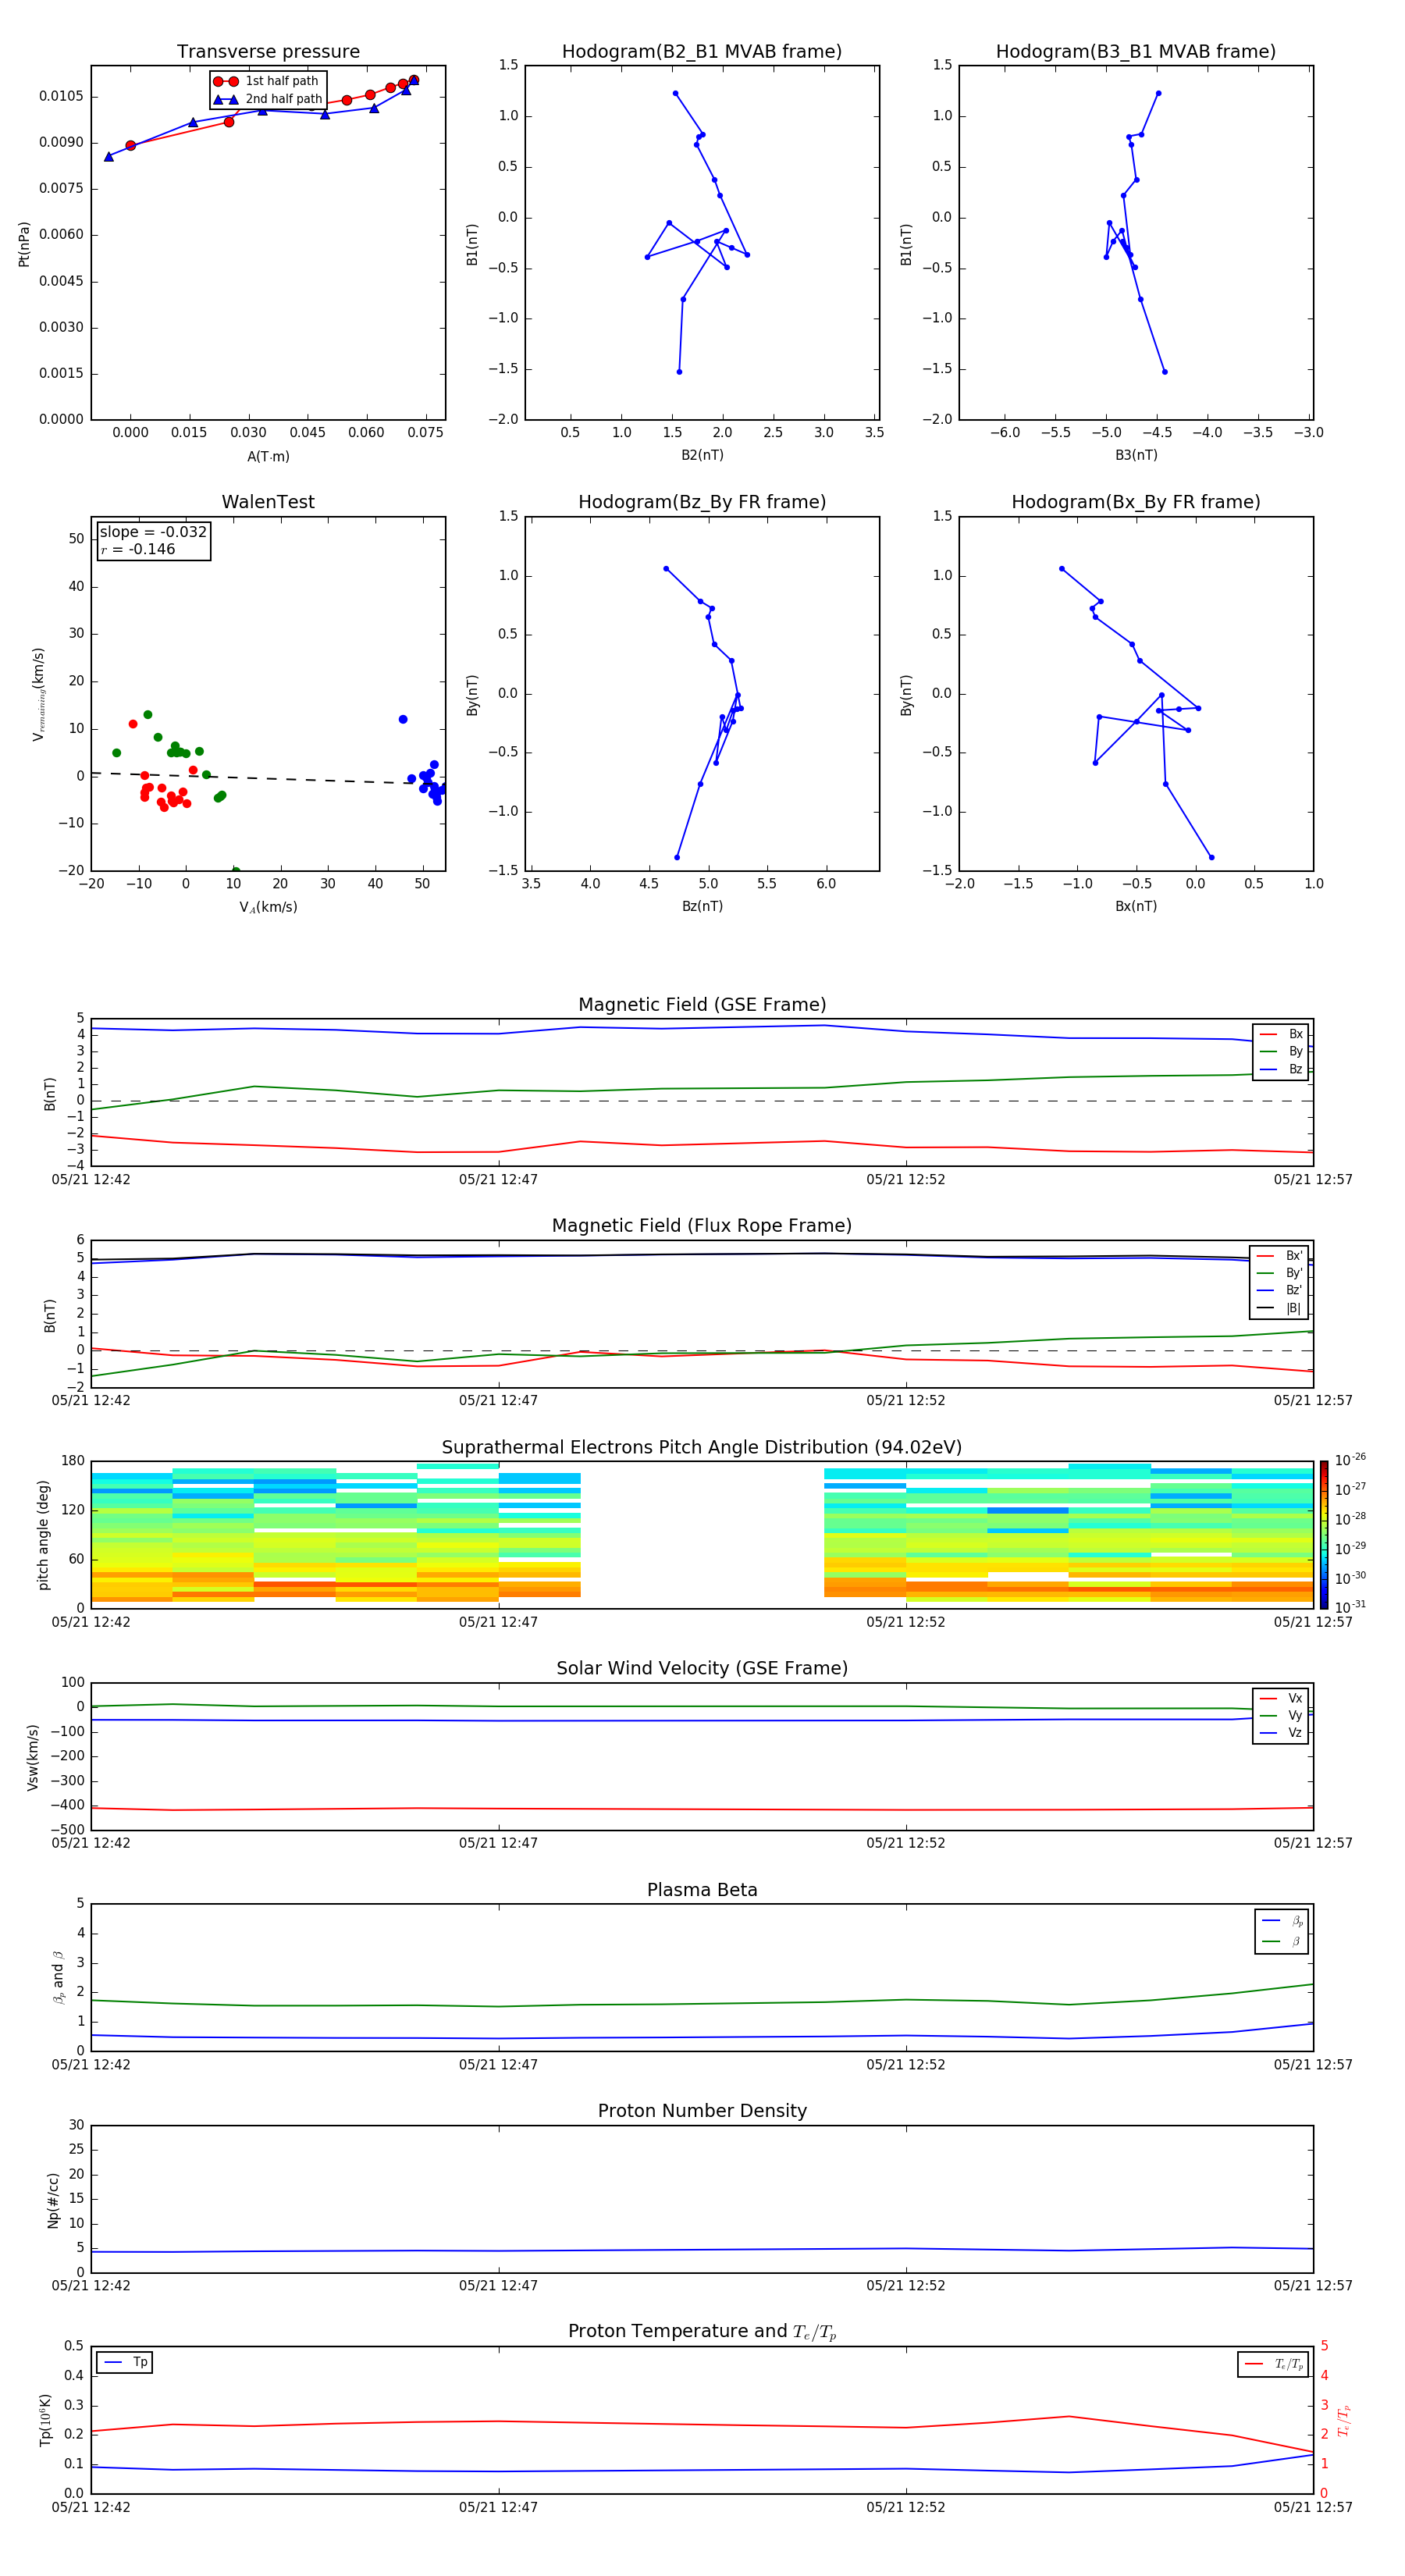The height and width of the screenshot is (2576, 1405).
Task: Click the lone blue outlier point in WalenTest
Action: (x=403, y=719)
